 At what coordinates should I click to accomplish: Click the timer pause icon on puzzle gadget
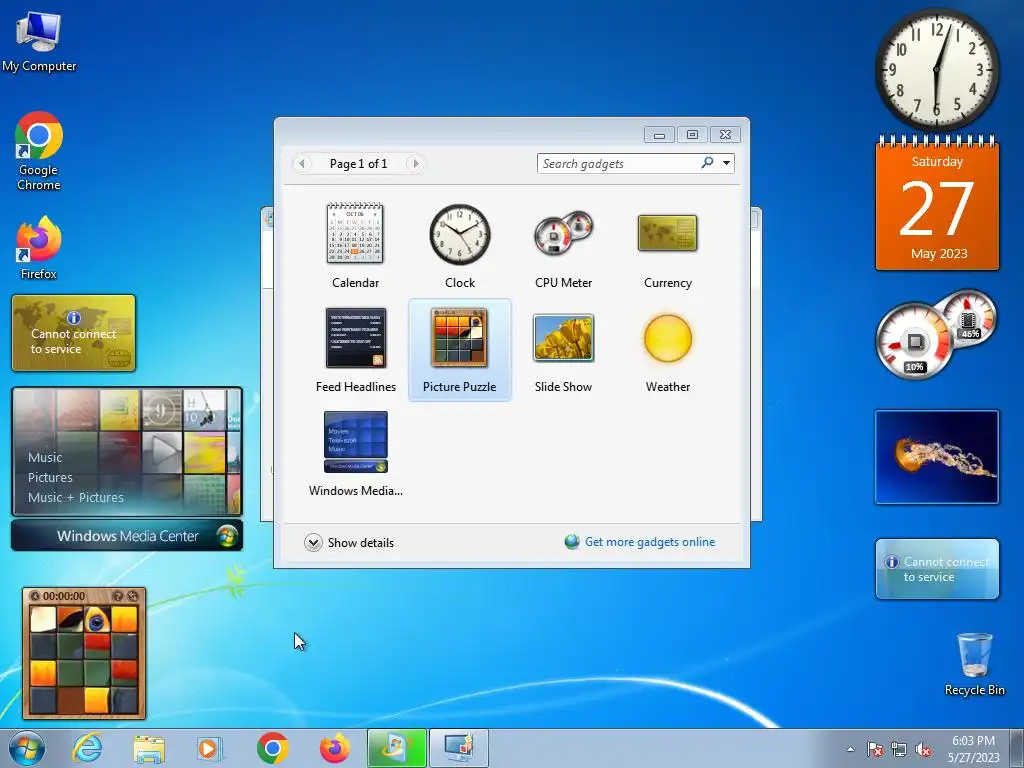[35, 596]
